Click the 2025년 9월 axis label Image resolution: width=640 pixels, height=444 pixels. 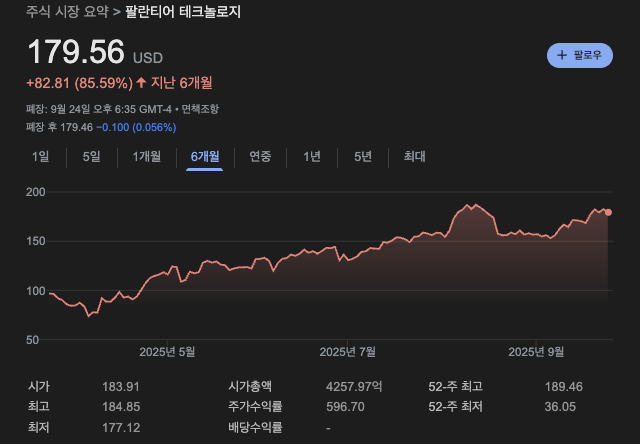pyautogui.click(x=536, y=351)
